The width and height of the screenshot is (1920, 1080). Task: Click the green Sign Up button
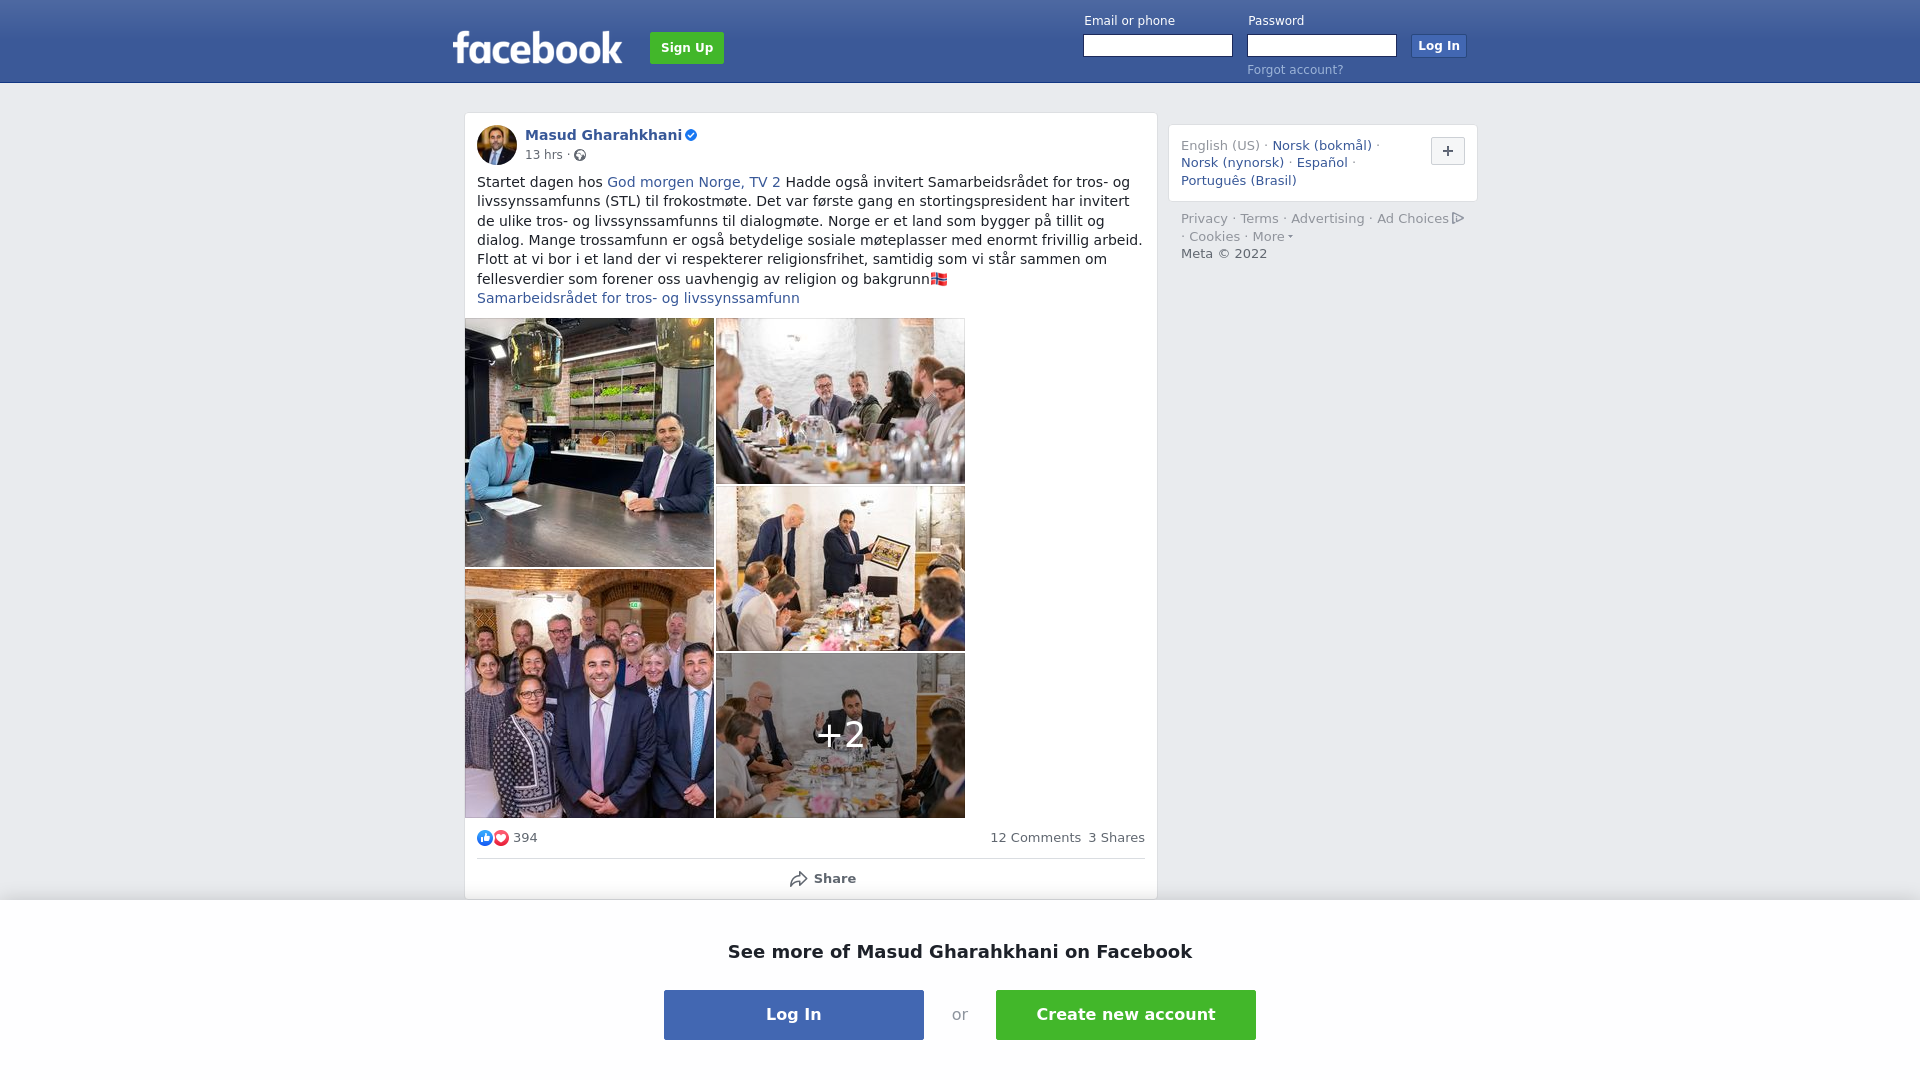click(687, 48)
